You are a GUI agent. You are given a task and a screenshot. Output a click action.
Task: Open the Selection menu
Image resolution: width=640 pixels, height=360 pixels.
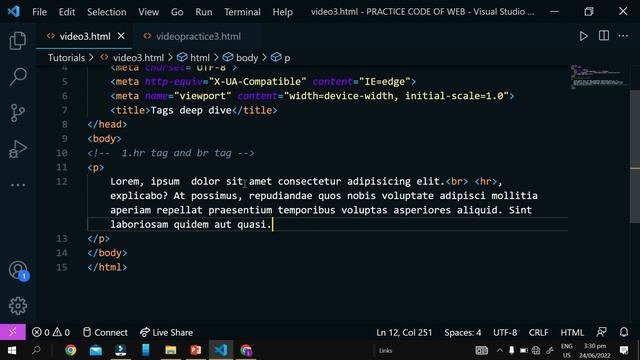(107, 12)
